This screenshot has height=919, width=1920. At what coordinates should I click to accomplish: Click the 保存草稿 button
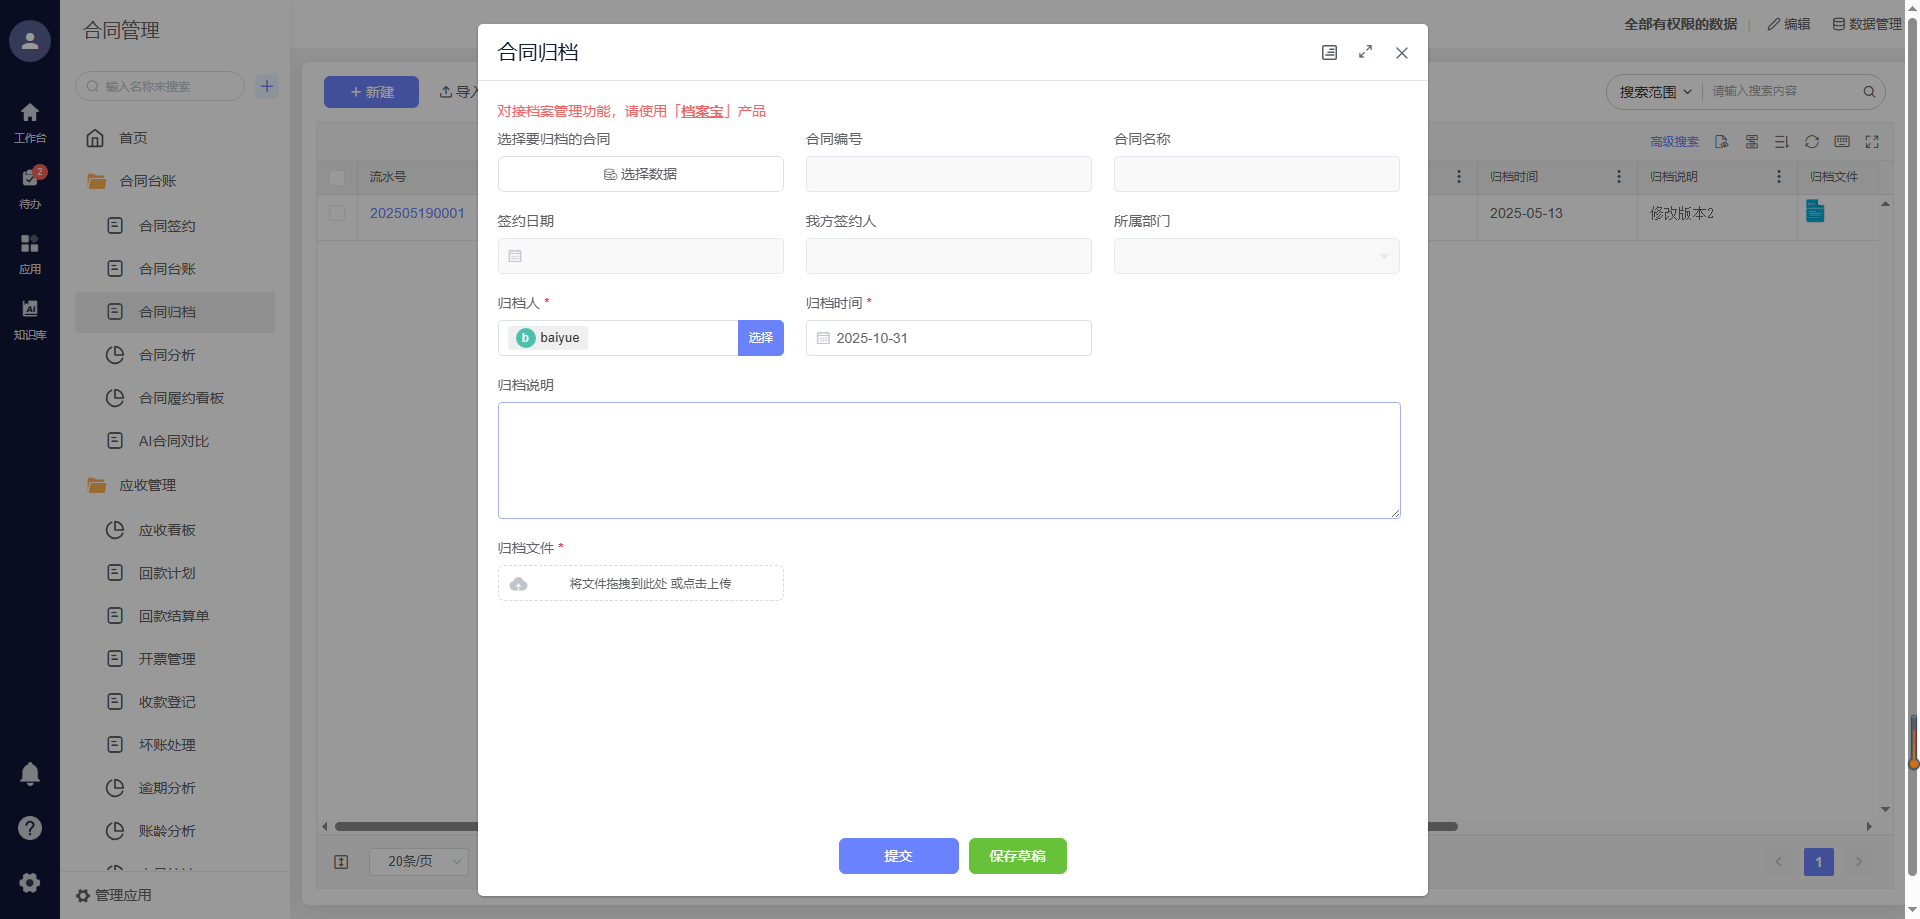click(1017, 856)
